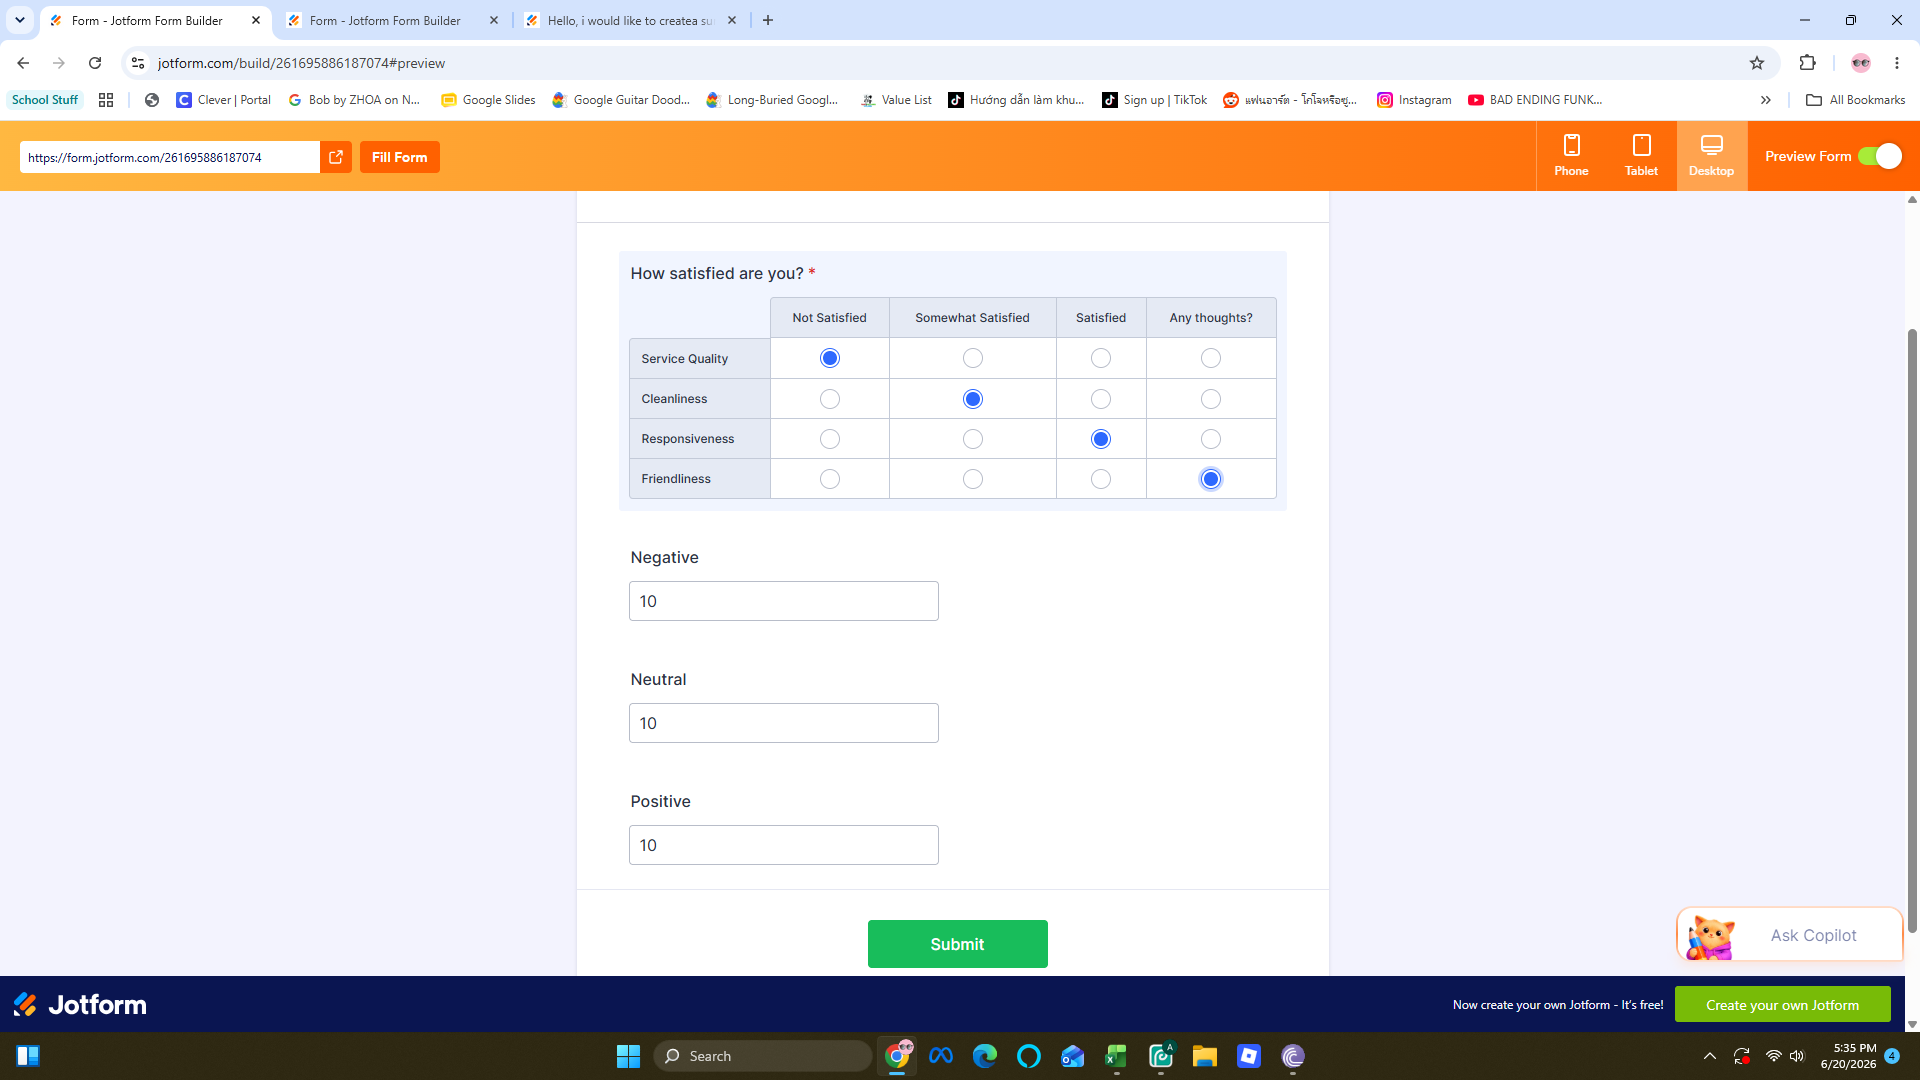The height and width of the screenshot is (1080, 1920).
Task: Select Any thoughts for Service Quality
Action: [1210, 358]
